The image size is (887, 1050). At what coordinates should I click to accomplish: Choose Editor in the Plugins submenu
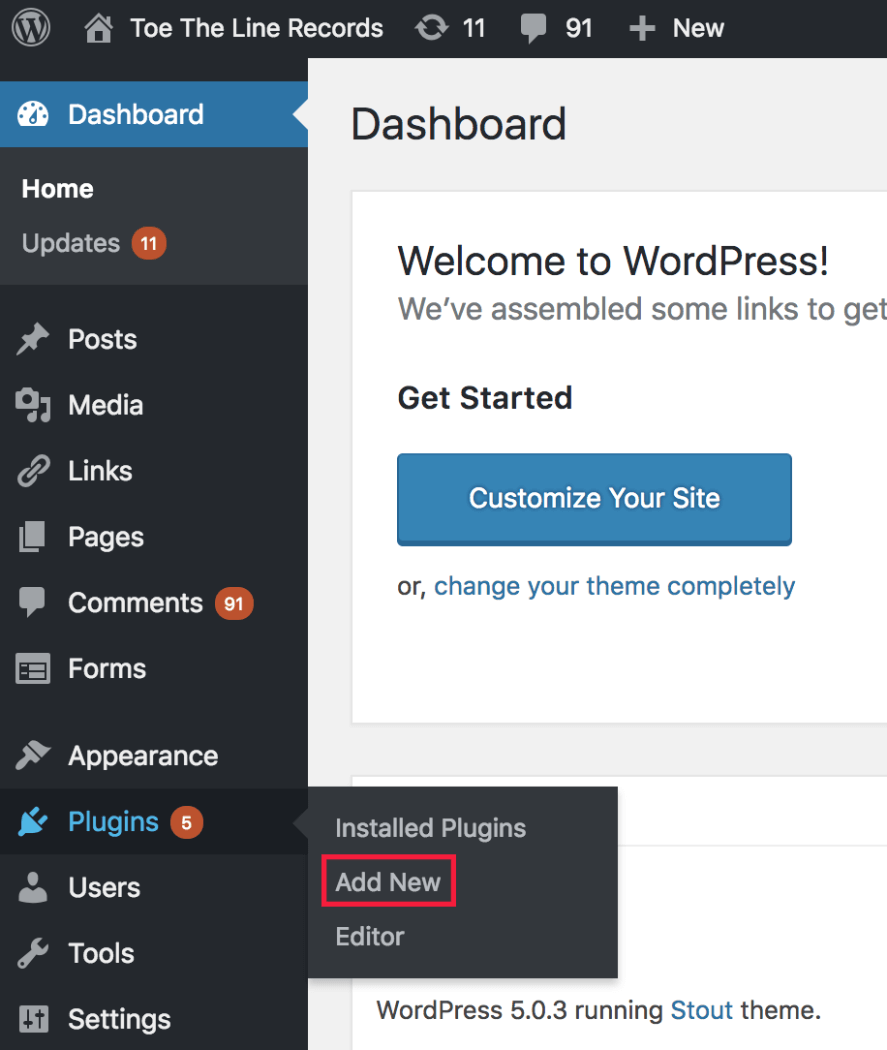point(370,936)
